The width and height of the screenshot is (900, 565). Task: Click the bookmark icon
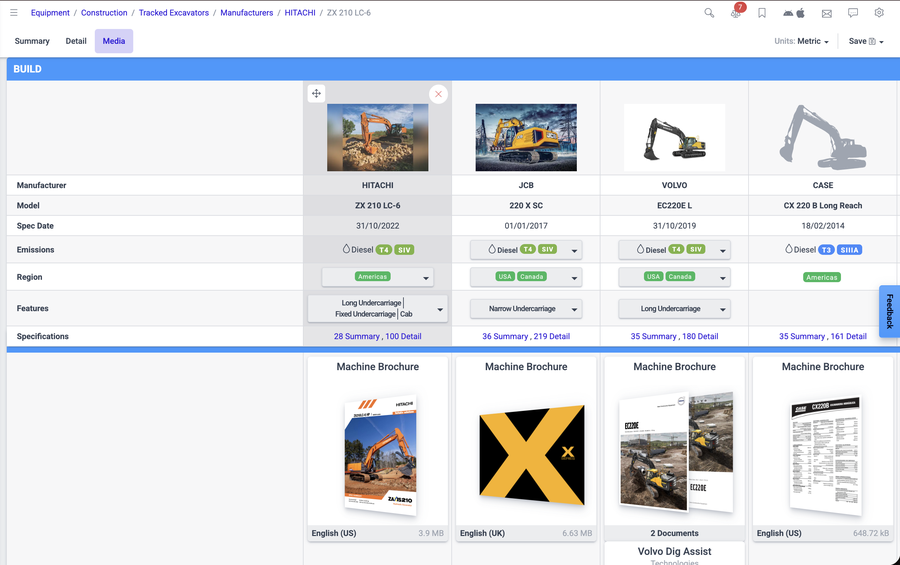point(762,13)
